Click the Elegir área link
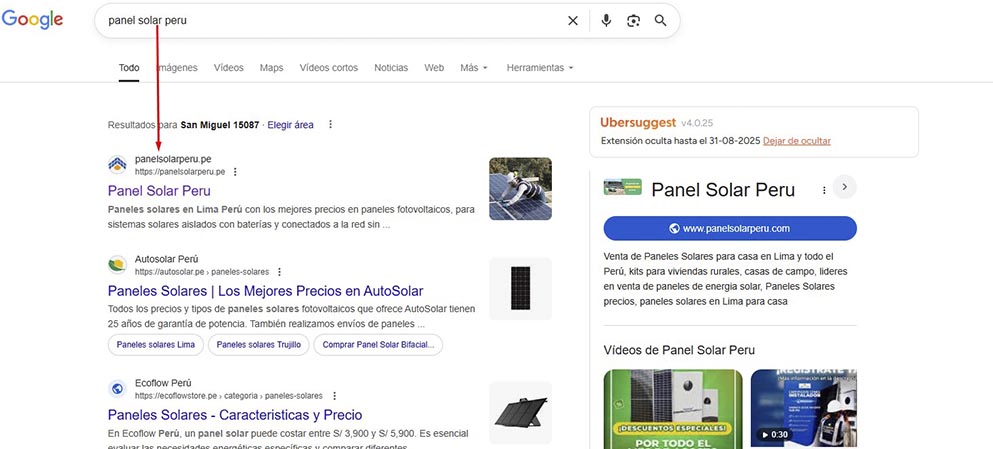The height and width of the screenshot is (449, 993). [x=290, y=125]
